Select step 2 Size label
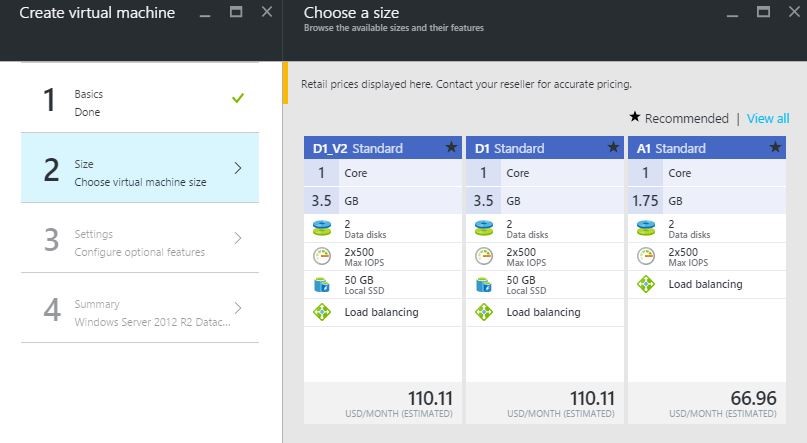This screenshot has height=443, width=807. click(x=84, y=164)
